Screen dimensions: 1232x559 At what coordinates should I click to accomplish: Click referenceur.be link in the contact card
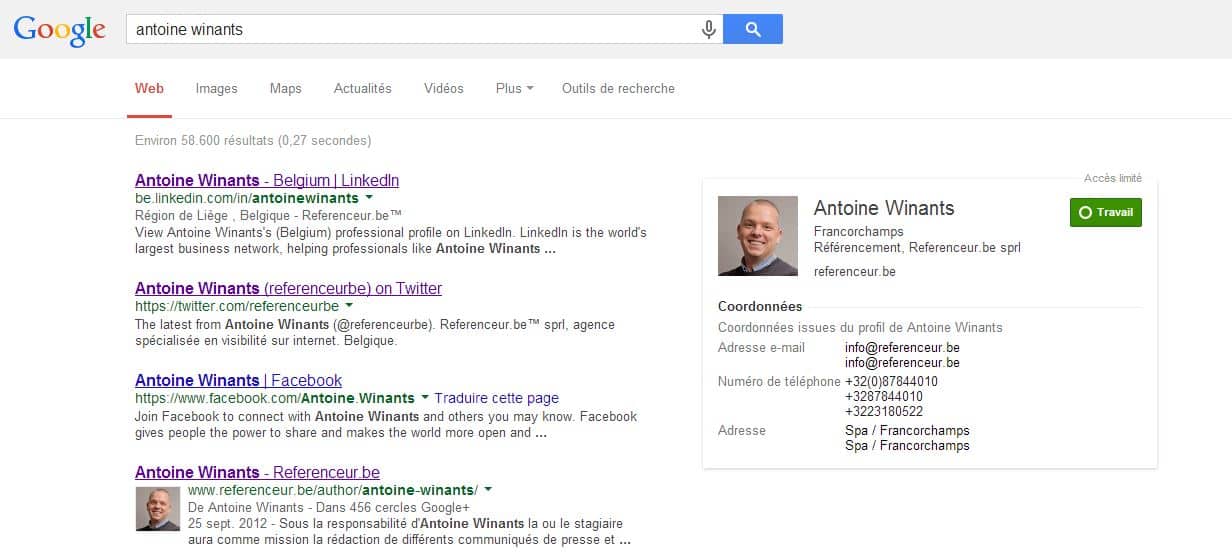tap(855, 271)
